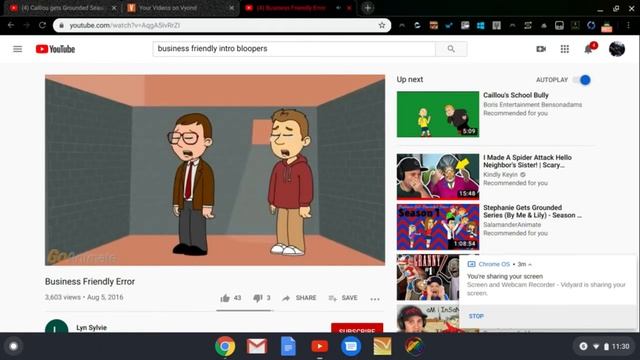This screenshot has width=640, height=360.
Task: Open Lyn Sylvie channel name link
Action: [91, 327]
